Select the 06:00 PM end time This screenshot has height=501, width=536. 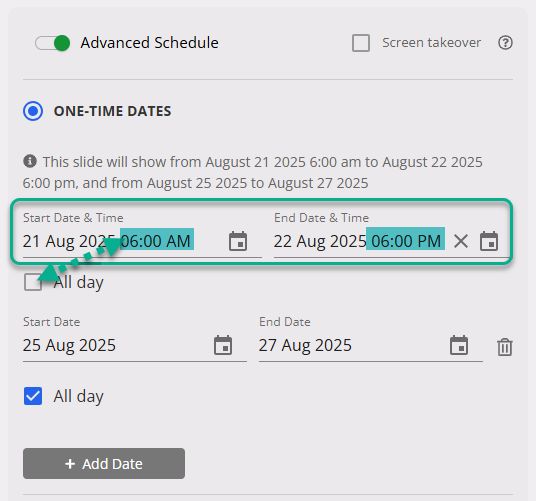point(405,241)
